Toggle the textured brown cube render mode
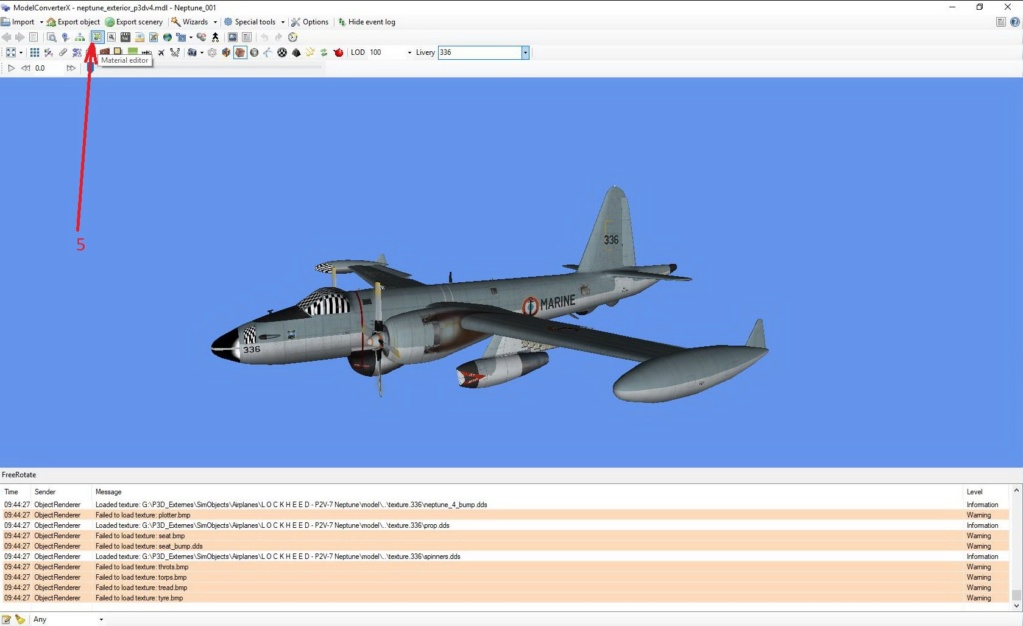1023x626 pixels. tap(240, 52)
